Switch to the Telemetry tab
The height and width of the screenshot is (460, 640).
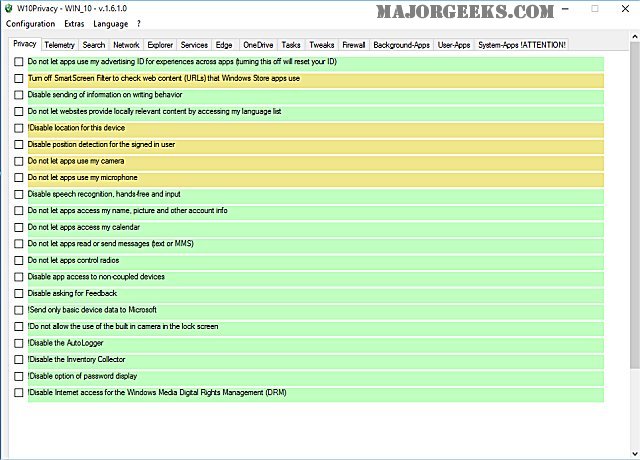59,45
